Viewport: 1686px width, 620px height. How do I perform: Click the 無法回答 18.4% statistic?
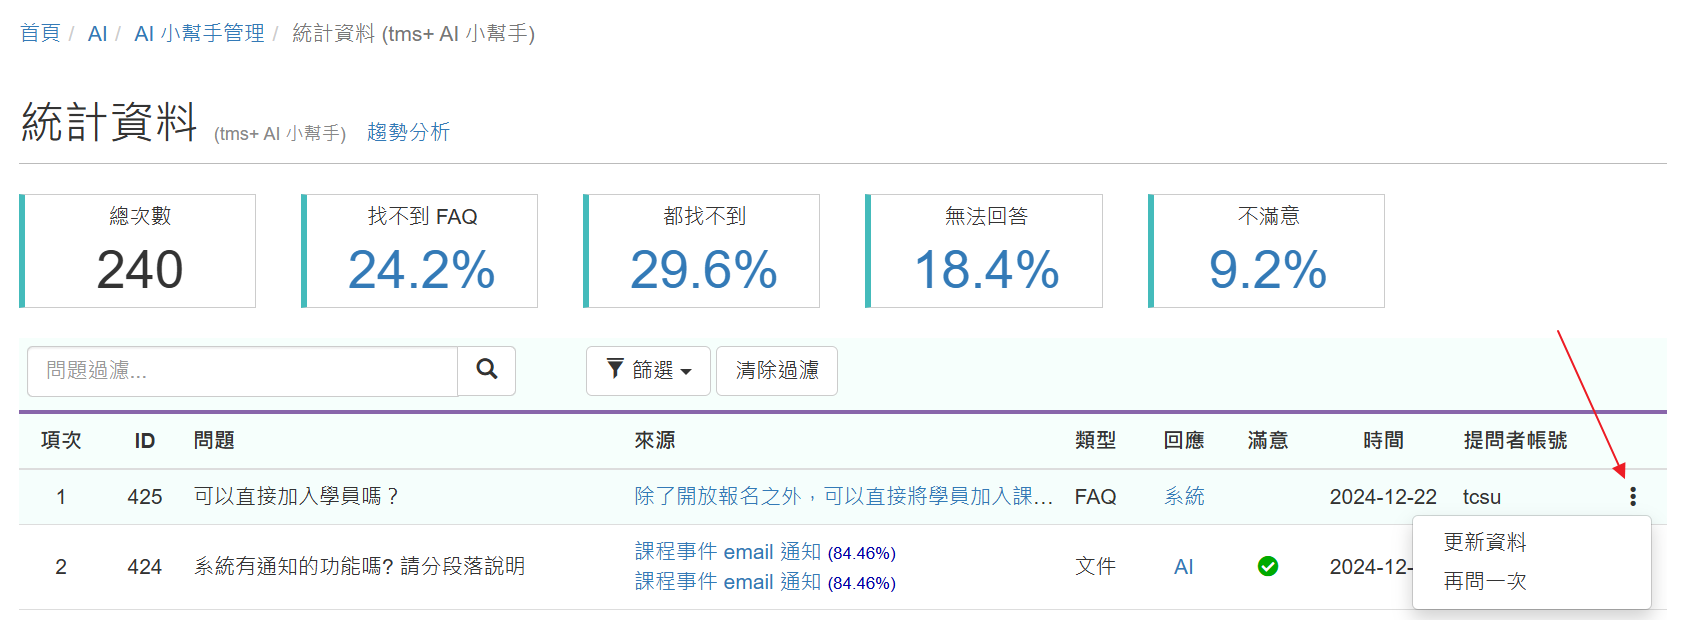986,270
